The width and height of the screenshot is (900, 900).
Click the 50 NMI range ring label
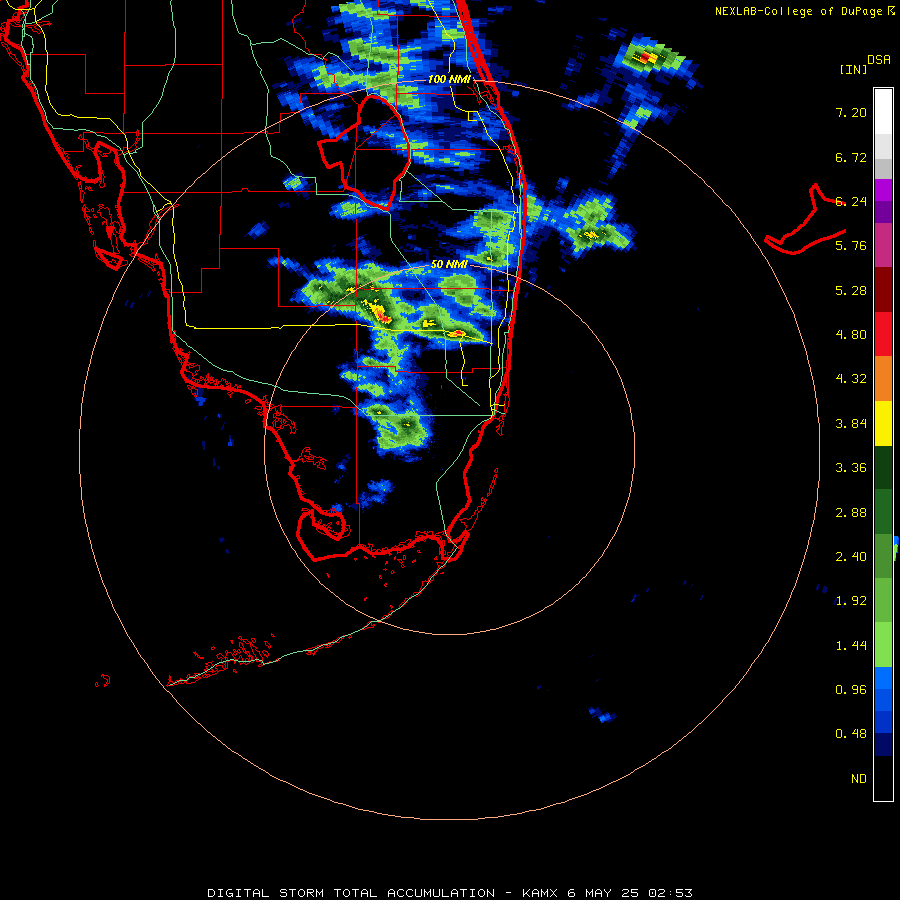(449, 265)
